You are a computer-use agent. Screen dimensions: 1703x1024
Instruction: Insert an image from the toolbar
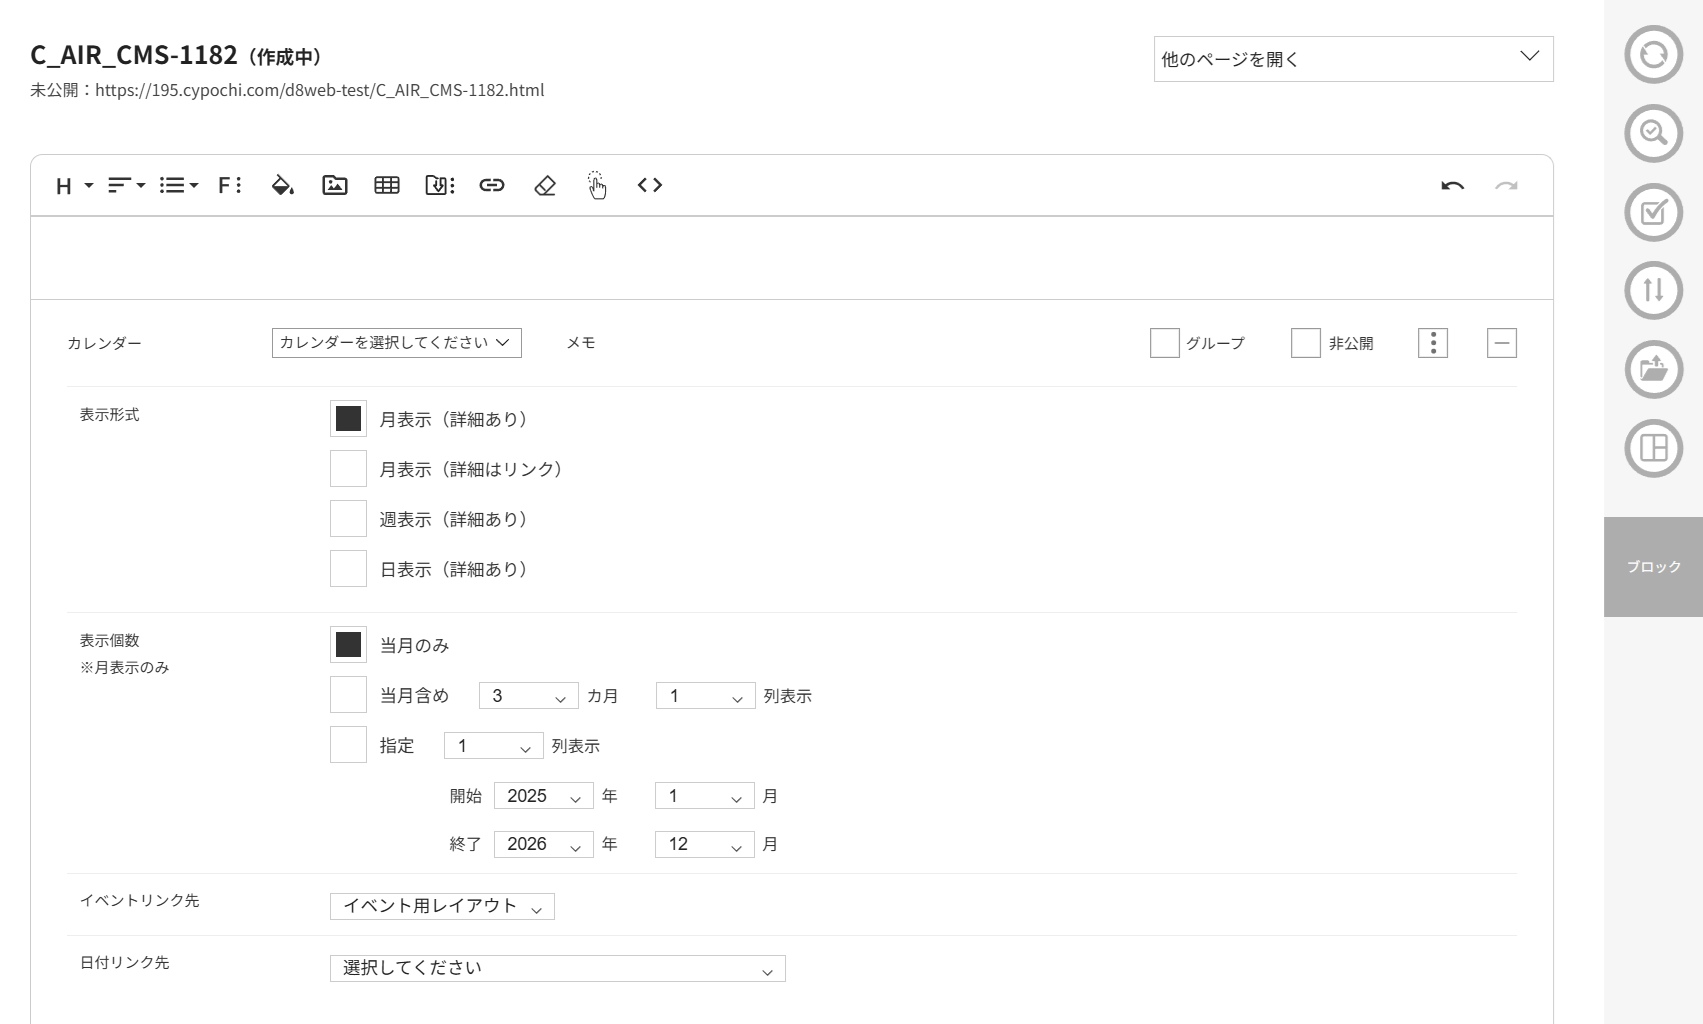pyautogui.click(x=335, y=185)
